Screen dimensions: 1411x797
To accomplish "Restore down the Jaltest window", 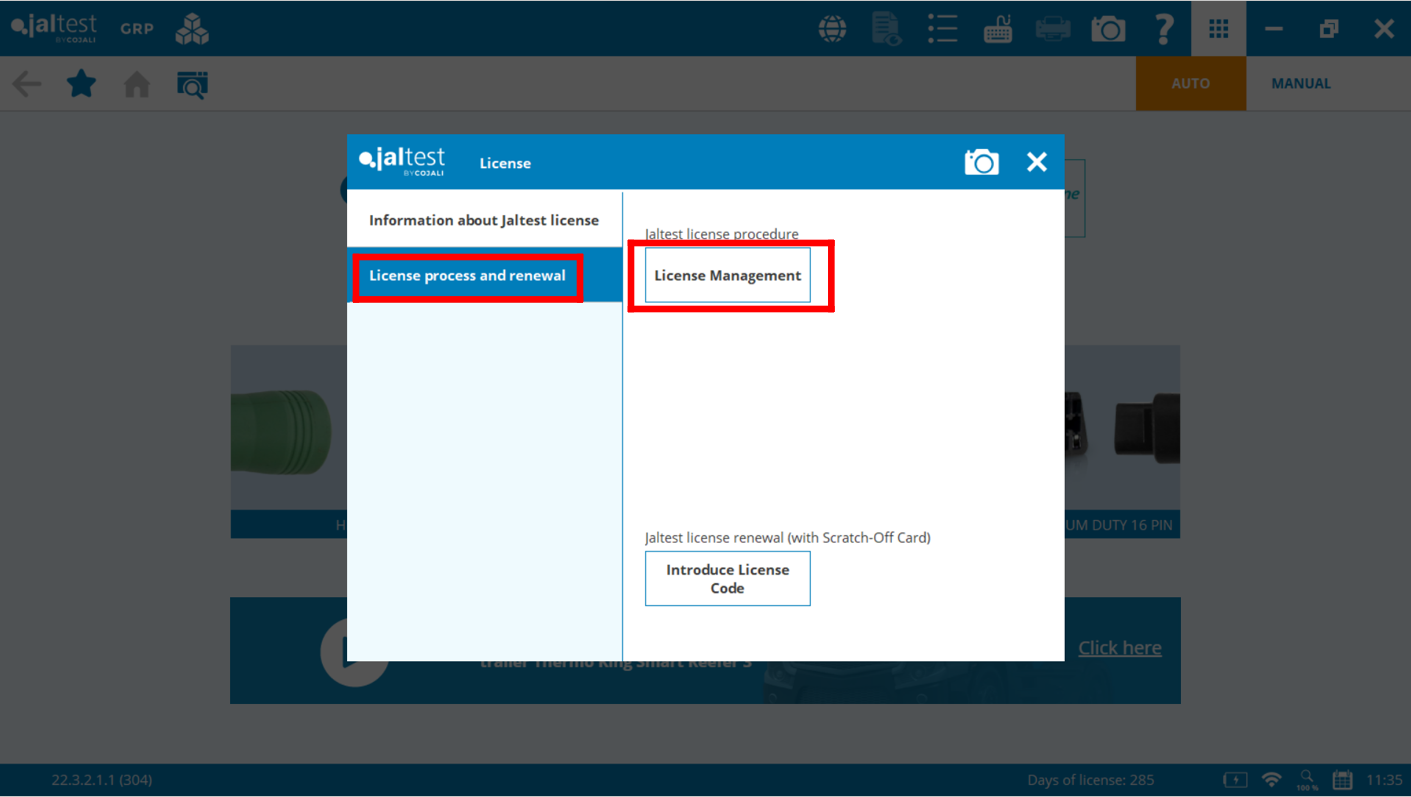I will click(1329, 29).
